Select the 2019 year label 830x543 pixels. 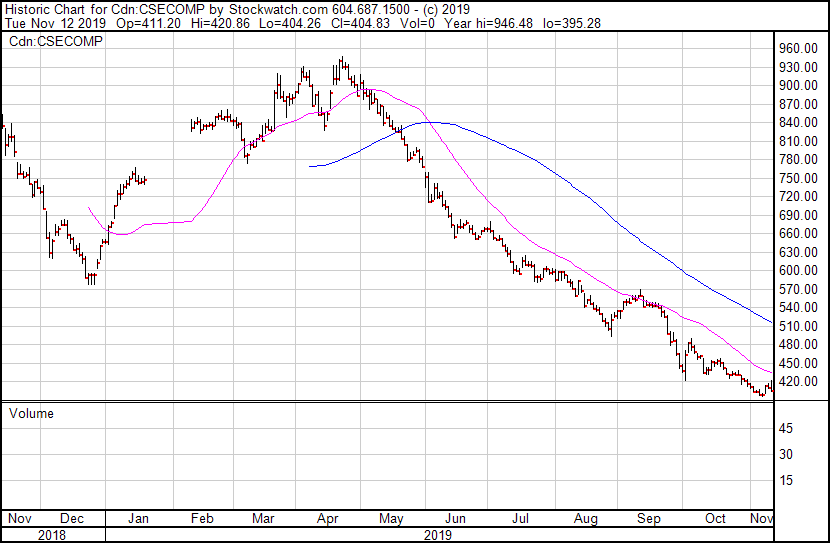point(438,535)
